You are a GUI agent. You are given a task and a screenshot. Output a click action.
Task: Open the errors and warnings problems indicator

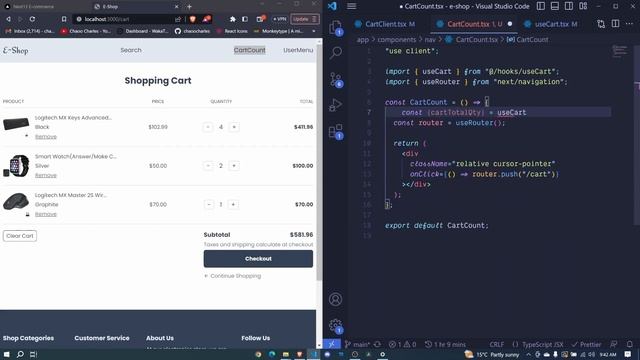(x=402, y=344)
